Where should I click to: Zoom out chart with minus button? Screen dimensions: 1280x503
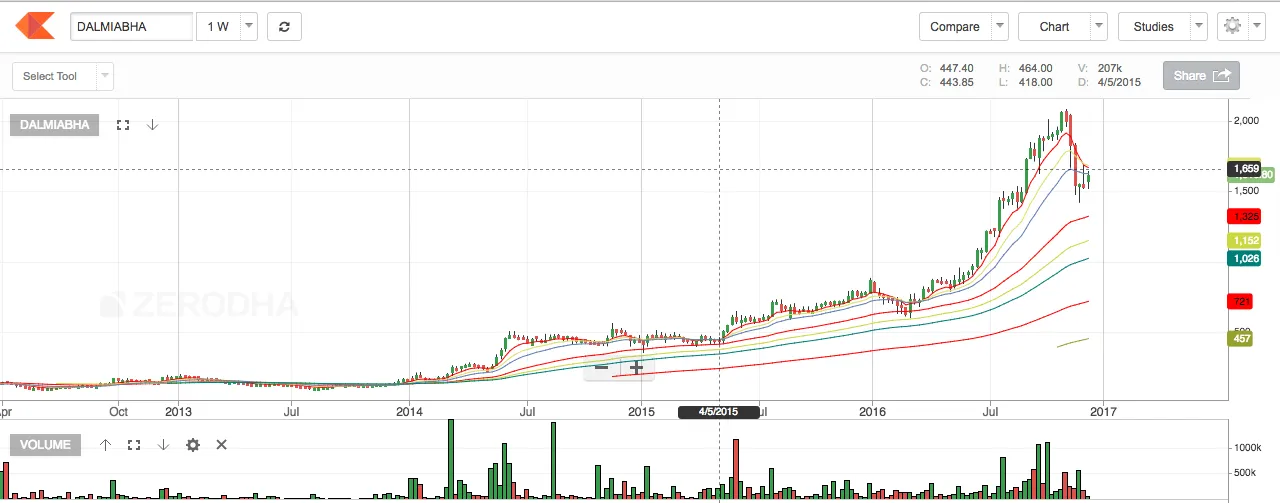click(601, 368)
